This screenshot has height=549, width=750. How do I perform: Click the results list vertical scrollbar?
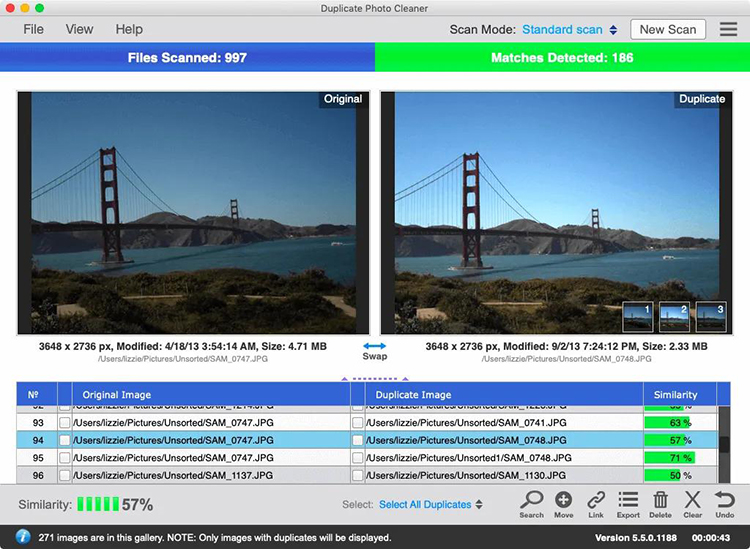coord(724,445)
